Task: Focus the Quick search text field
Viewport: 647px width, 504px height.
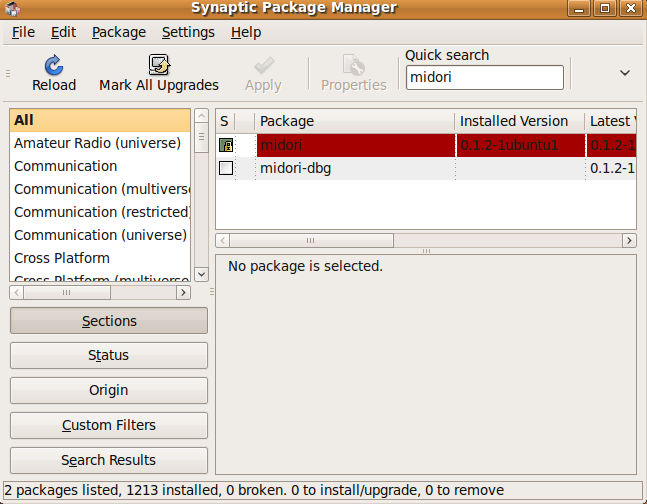Action: pyautogui.click(x=484, y=77)
